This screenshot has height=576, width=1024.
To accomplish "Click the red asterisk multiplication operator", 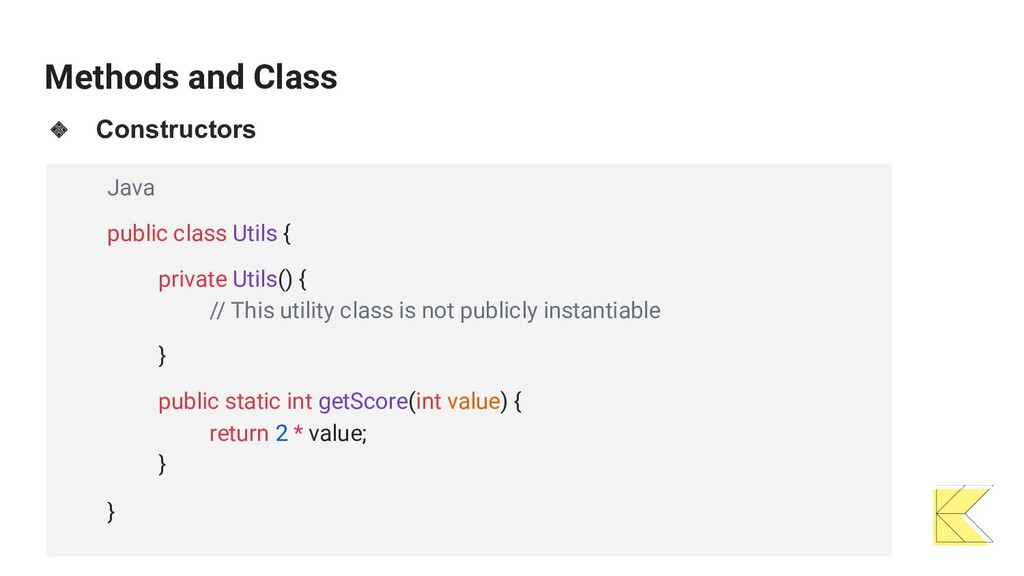I will 298,431.
